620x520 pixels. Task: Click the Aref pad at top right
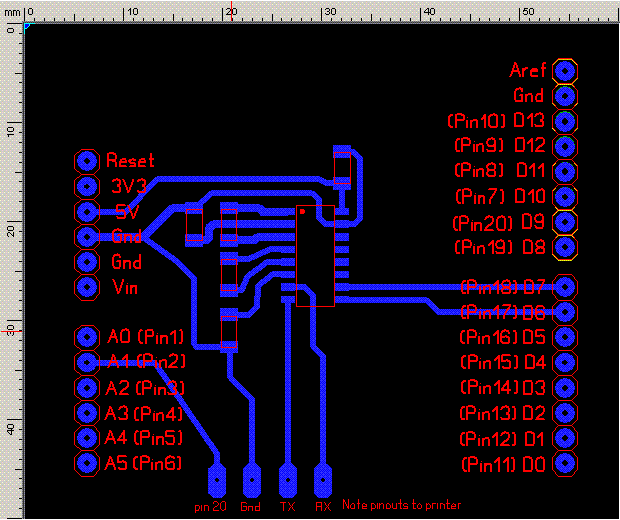pos(565,71)
